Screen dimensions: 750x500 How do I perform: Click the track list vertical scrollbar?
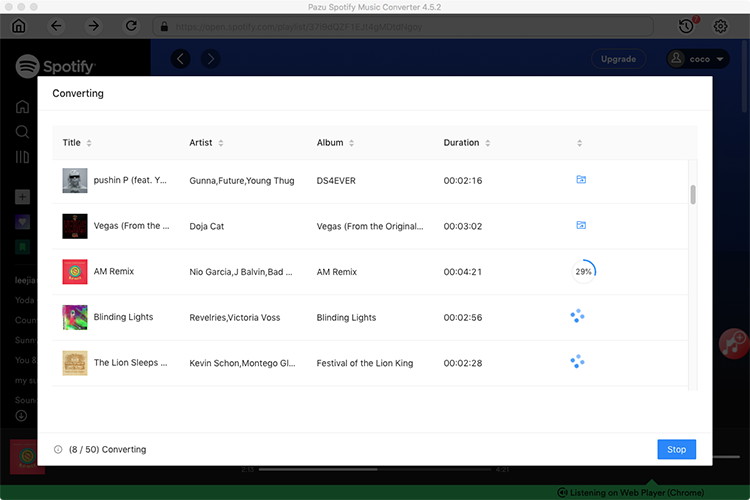(693, 194)
